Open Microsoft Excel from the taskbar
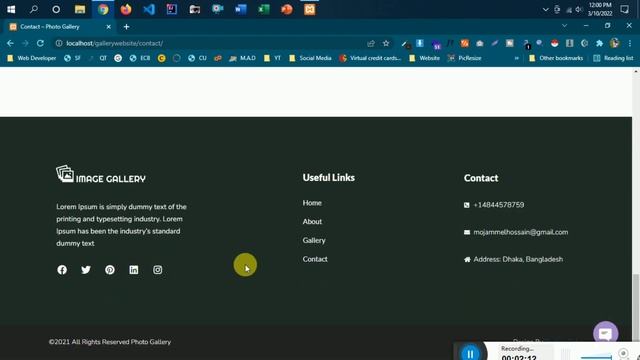 pyautogui.click(x=264, y=9)
